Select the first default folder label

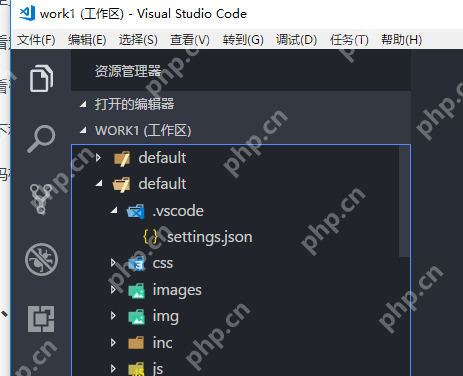tap(162, 158)
